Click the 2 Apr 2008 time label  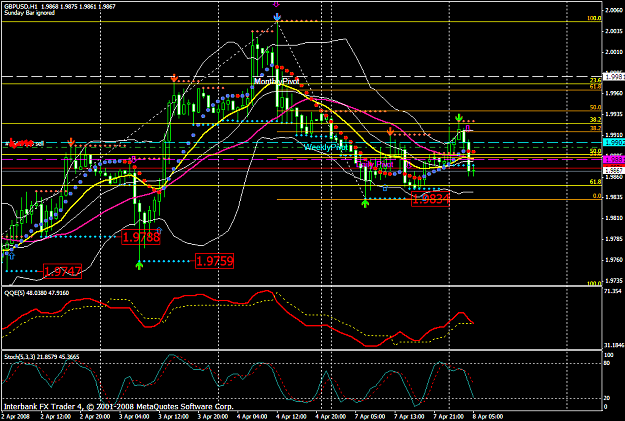click(15, 417)
